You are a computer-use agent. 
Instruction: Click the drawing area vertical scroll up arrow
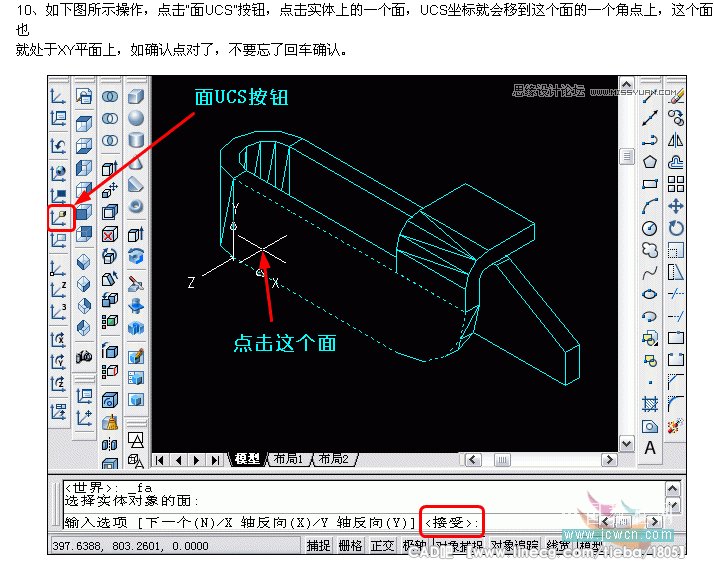[627, 84]
